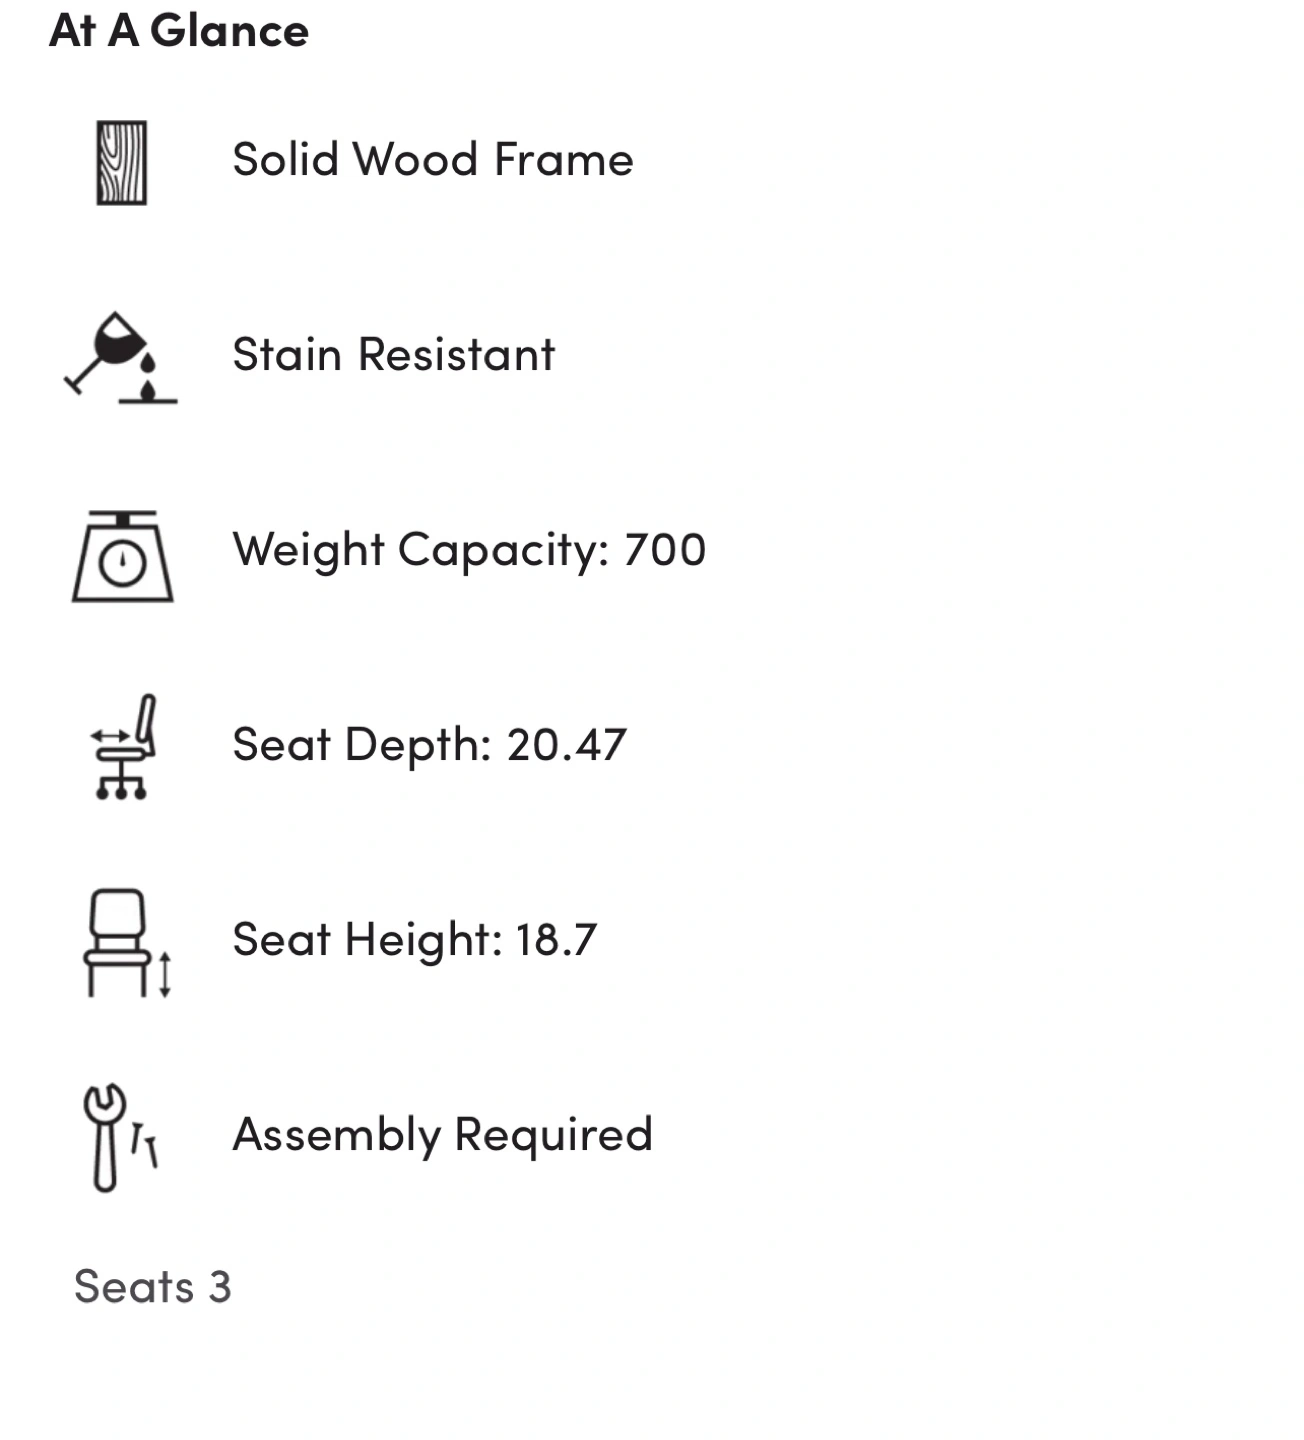
Task: Click the At A Glance heading
Action: pyautogui.click(x=179, y=30)
